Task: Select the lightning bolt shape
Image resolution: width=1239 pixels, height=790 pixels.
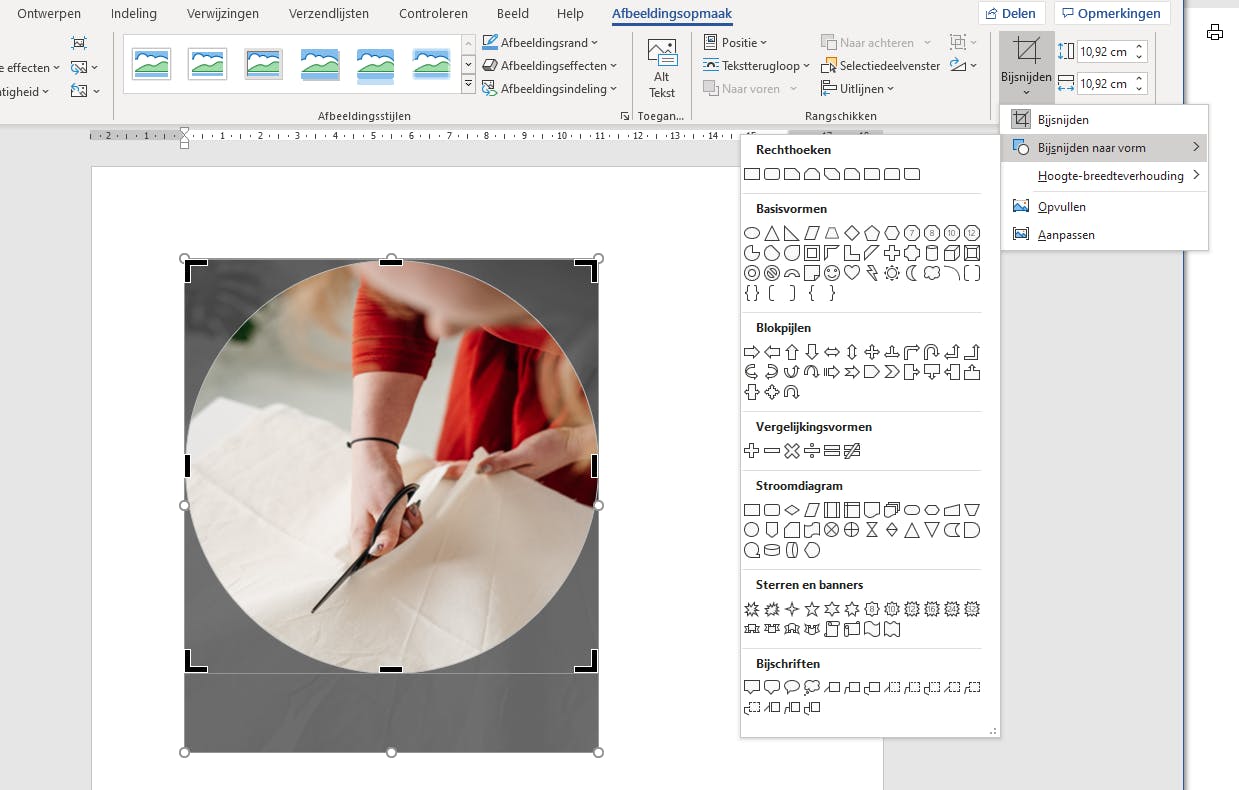Action: tap(872, 273)
